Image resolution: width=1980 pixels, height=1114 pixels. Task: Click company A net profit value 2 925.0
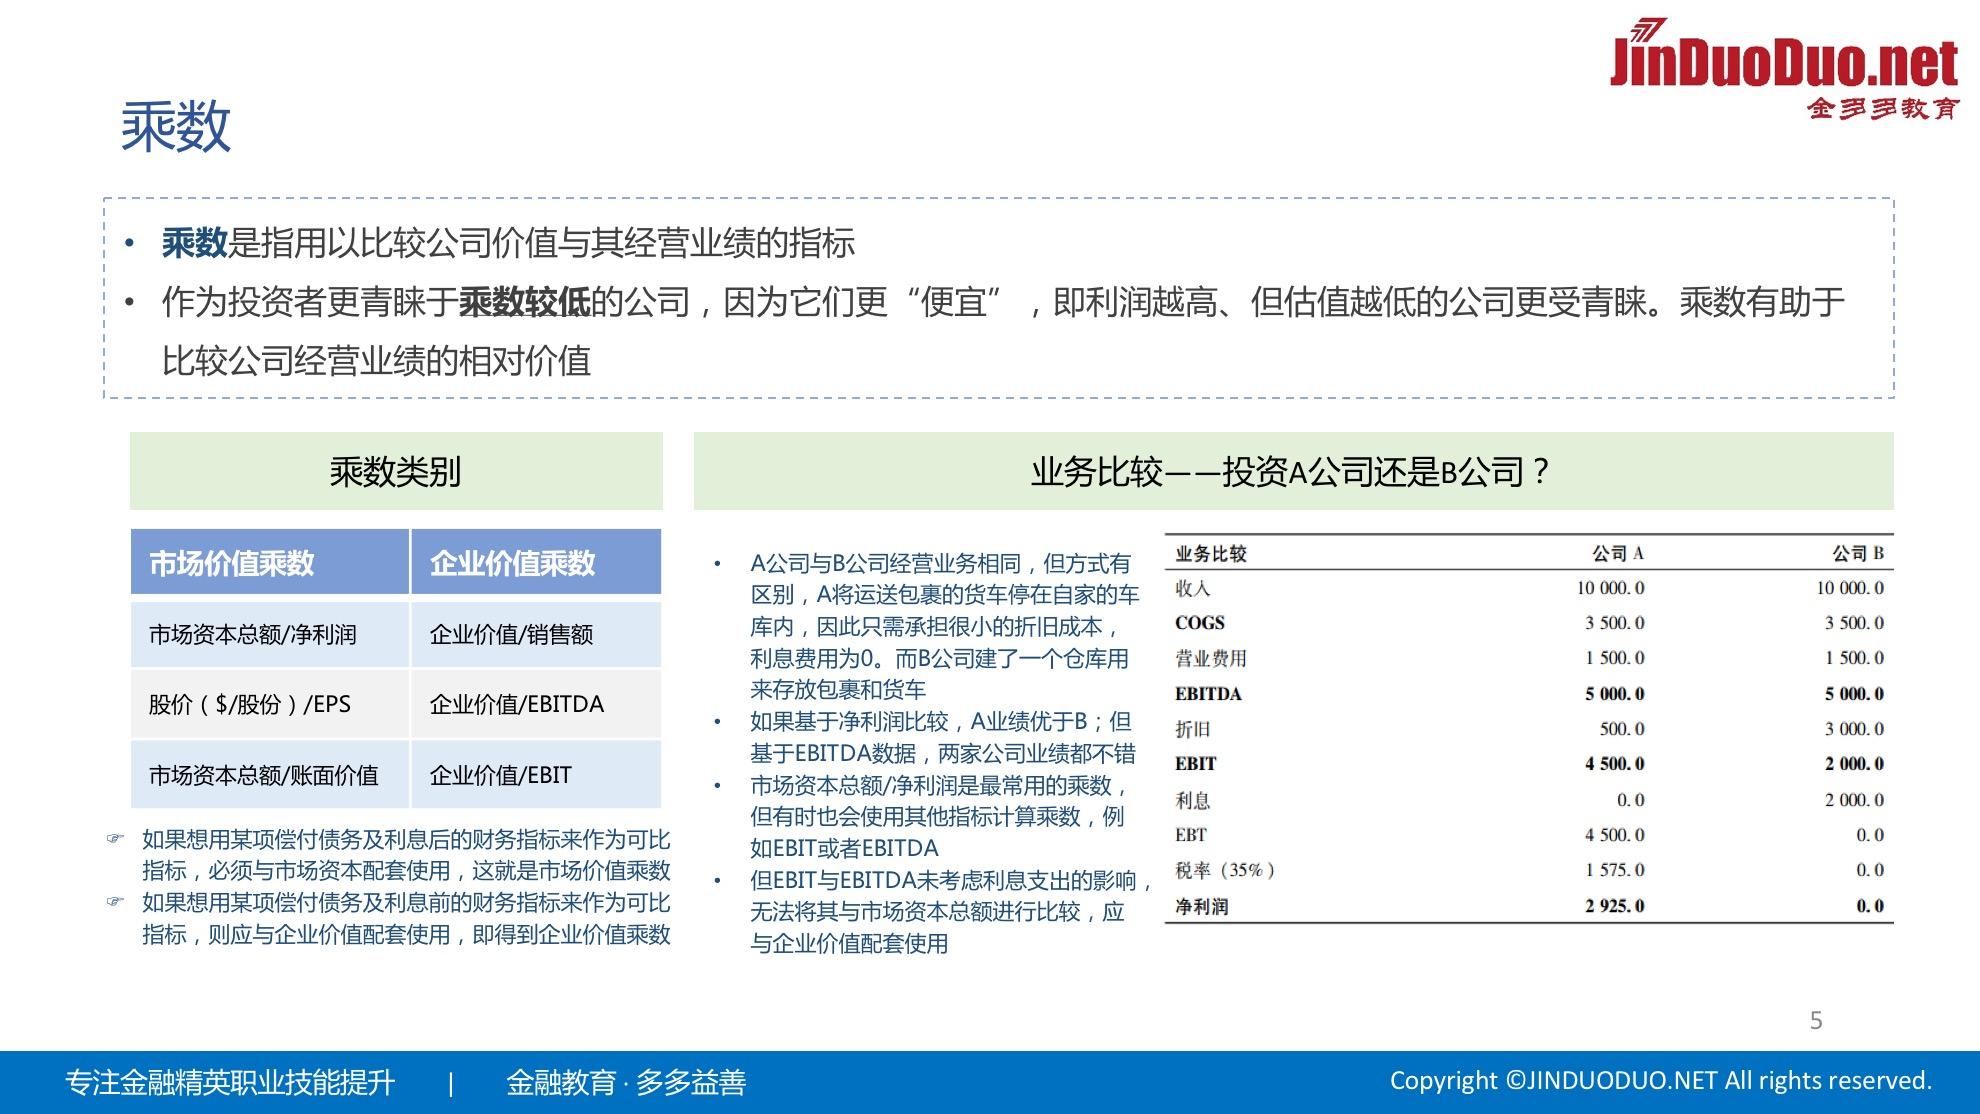pos(1615,906)
